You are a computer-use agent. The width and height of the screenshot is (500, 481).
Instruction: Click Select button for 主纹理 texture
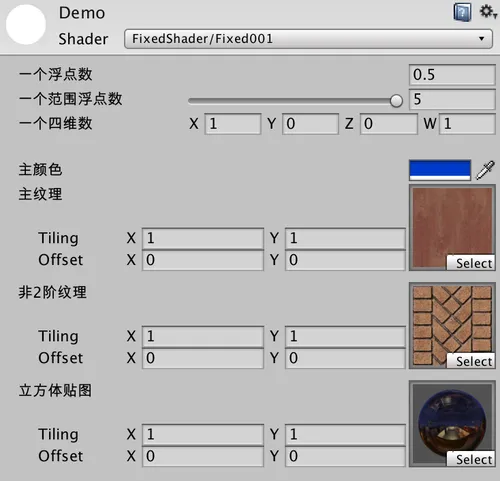(x=471, y=263)
